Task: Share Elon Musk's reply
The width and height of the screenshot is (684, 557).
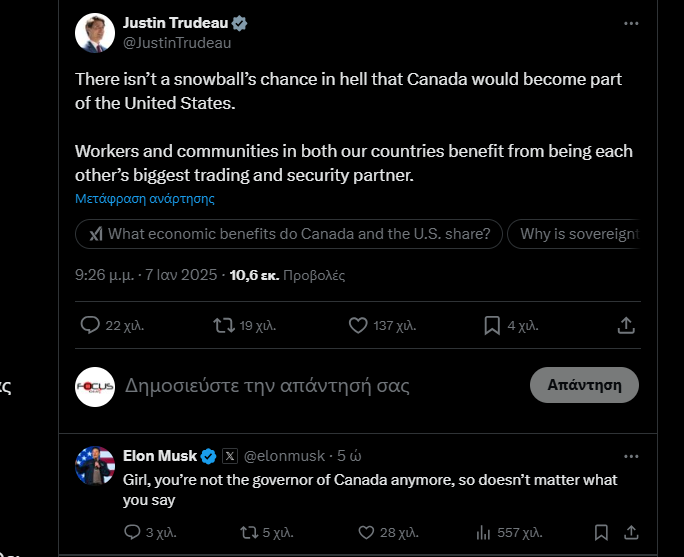Action: (631, 532)
